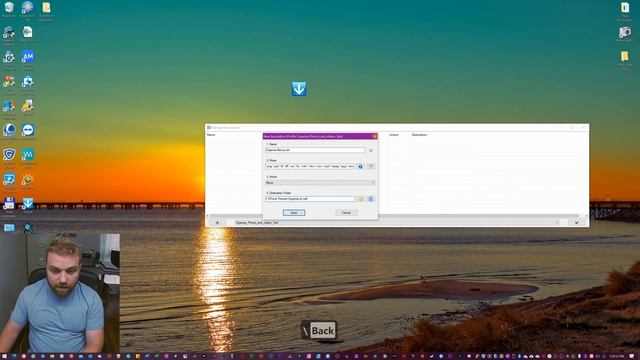Open the teal VM desktop shortcut
640x360 pixels.
[x=27, y=155]
